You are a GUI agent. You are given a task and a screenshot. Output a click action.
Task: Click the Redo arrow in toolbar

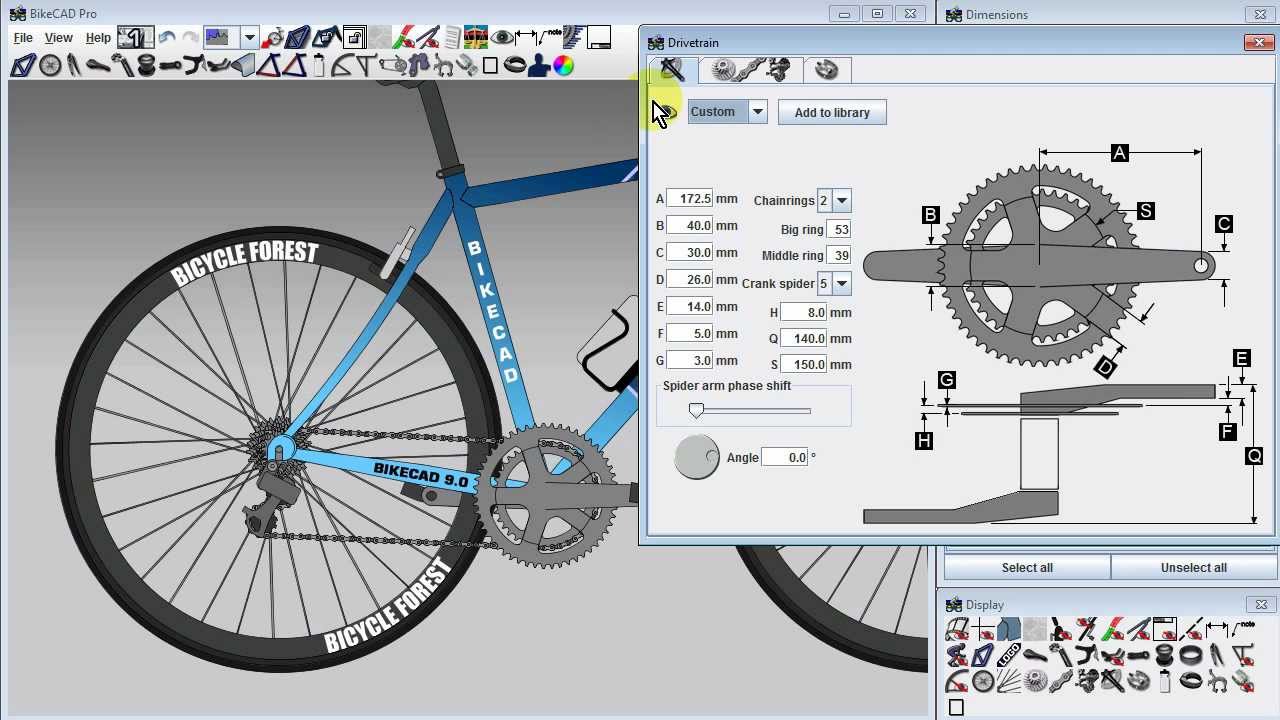pyautogui.click(x=190, y=38)
